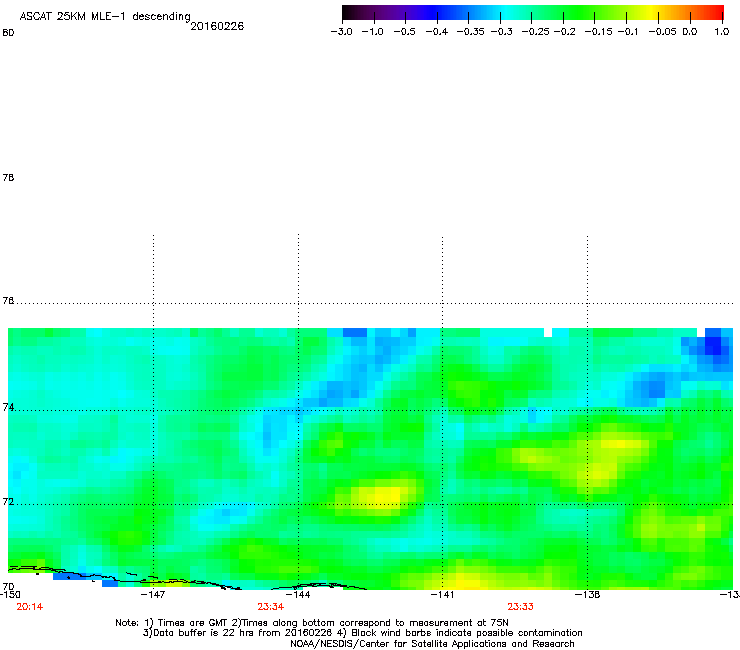
Task: Click the -0.25 color scale label
Action: tap(536, 32)
